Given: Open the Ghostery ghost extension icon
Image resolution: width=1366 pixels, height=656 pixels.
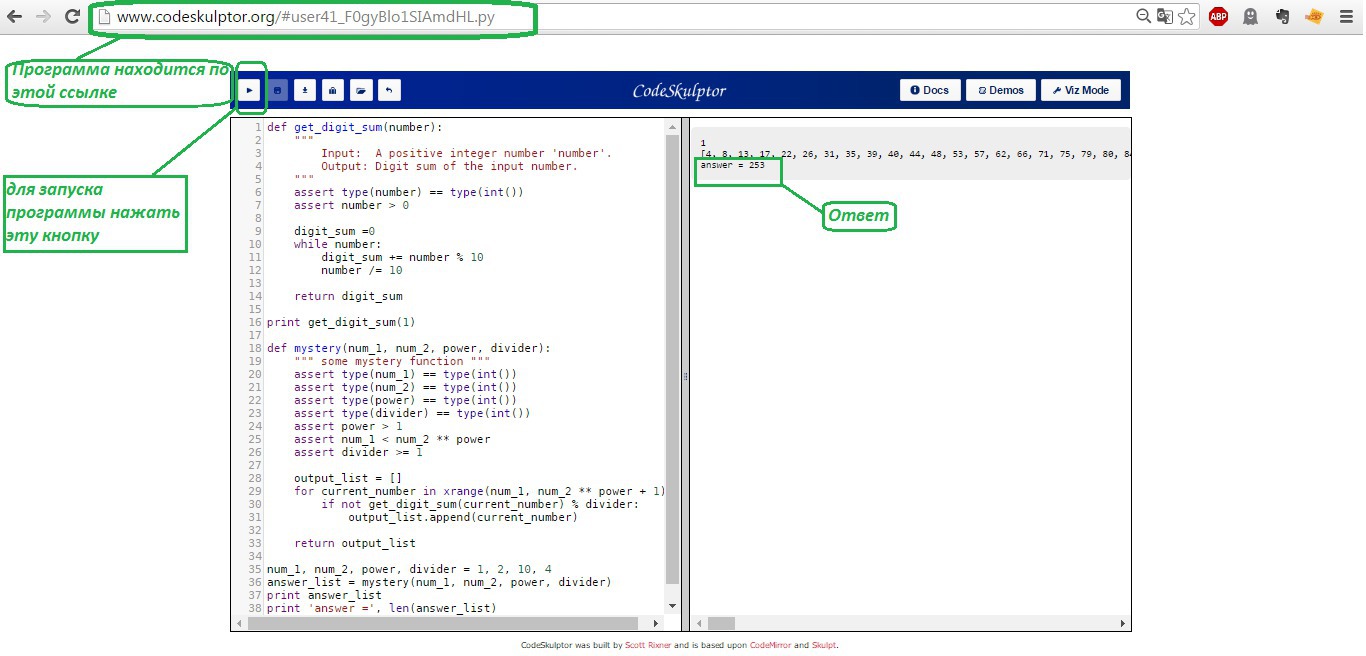Looking at the screenshot, I should pyautogui.click(x=1250, y=16).
